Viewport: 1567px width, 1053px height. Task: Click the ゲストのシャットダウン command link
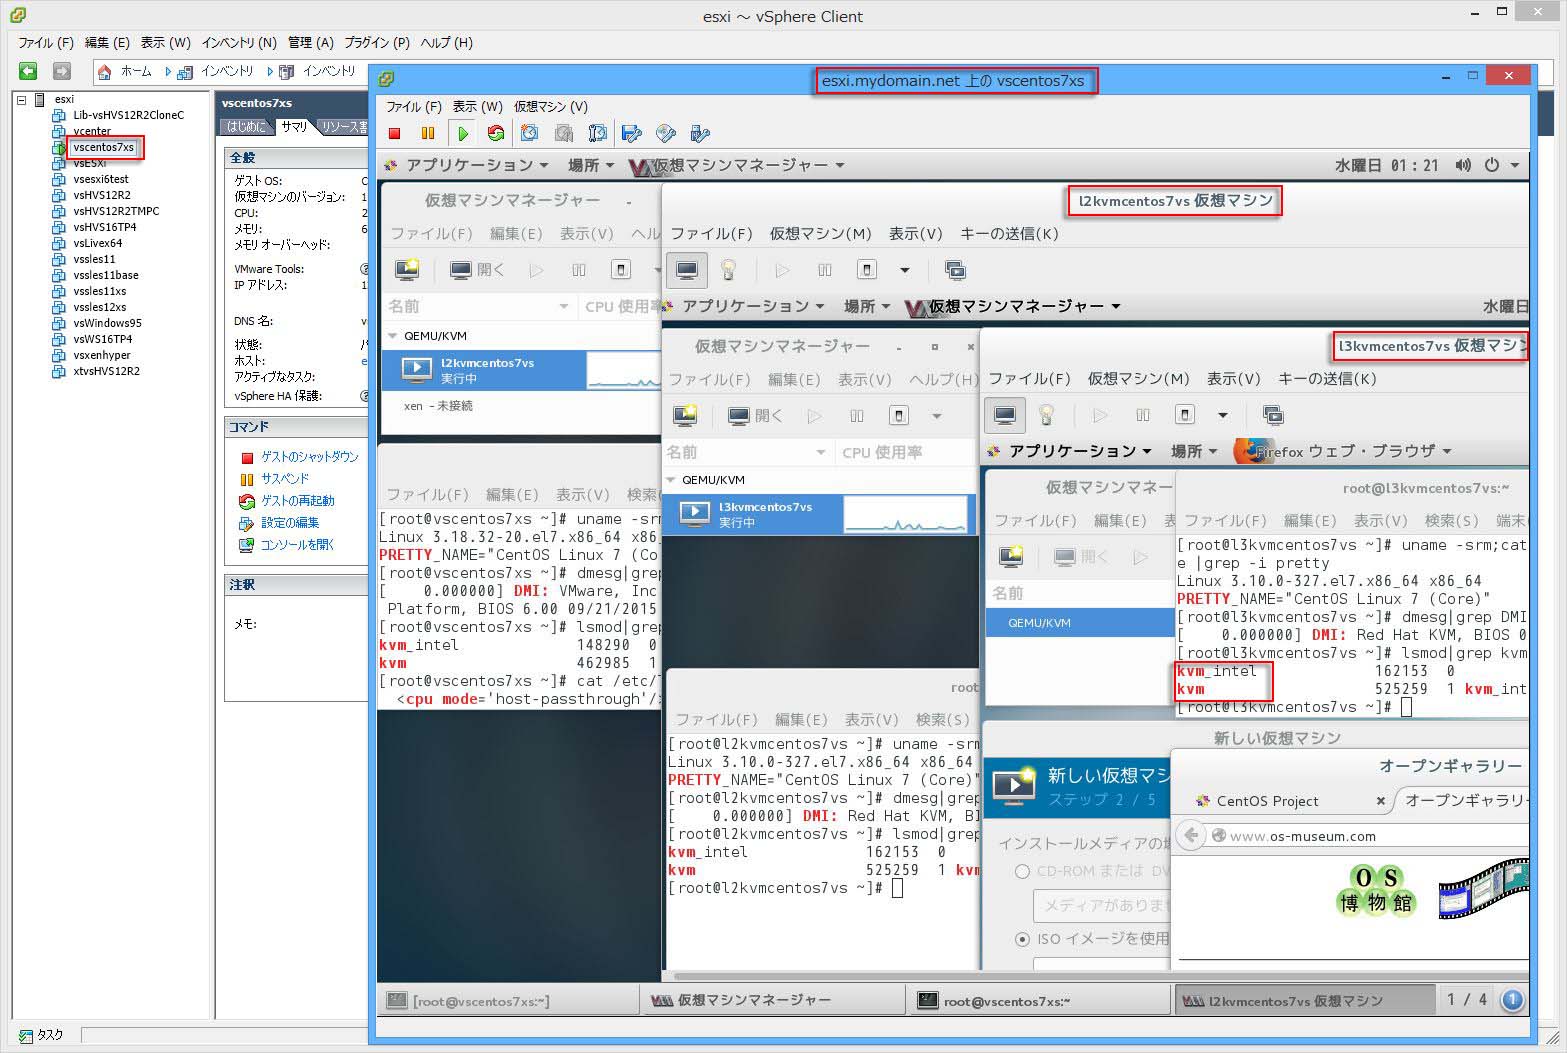[x=309, y=457]
